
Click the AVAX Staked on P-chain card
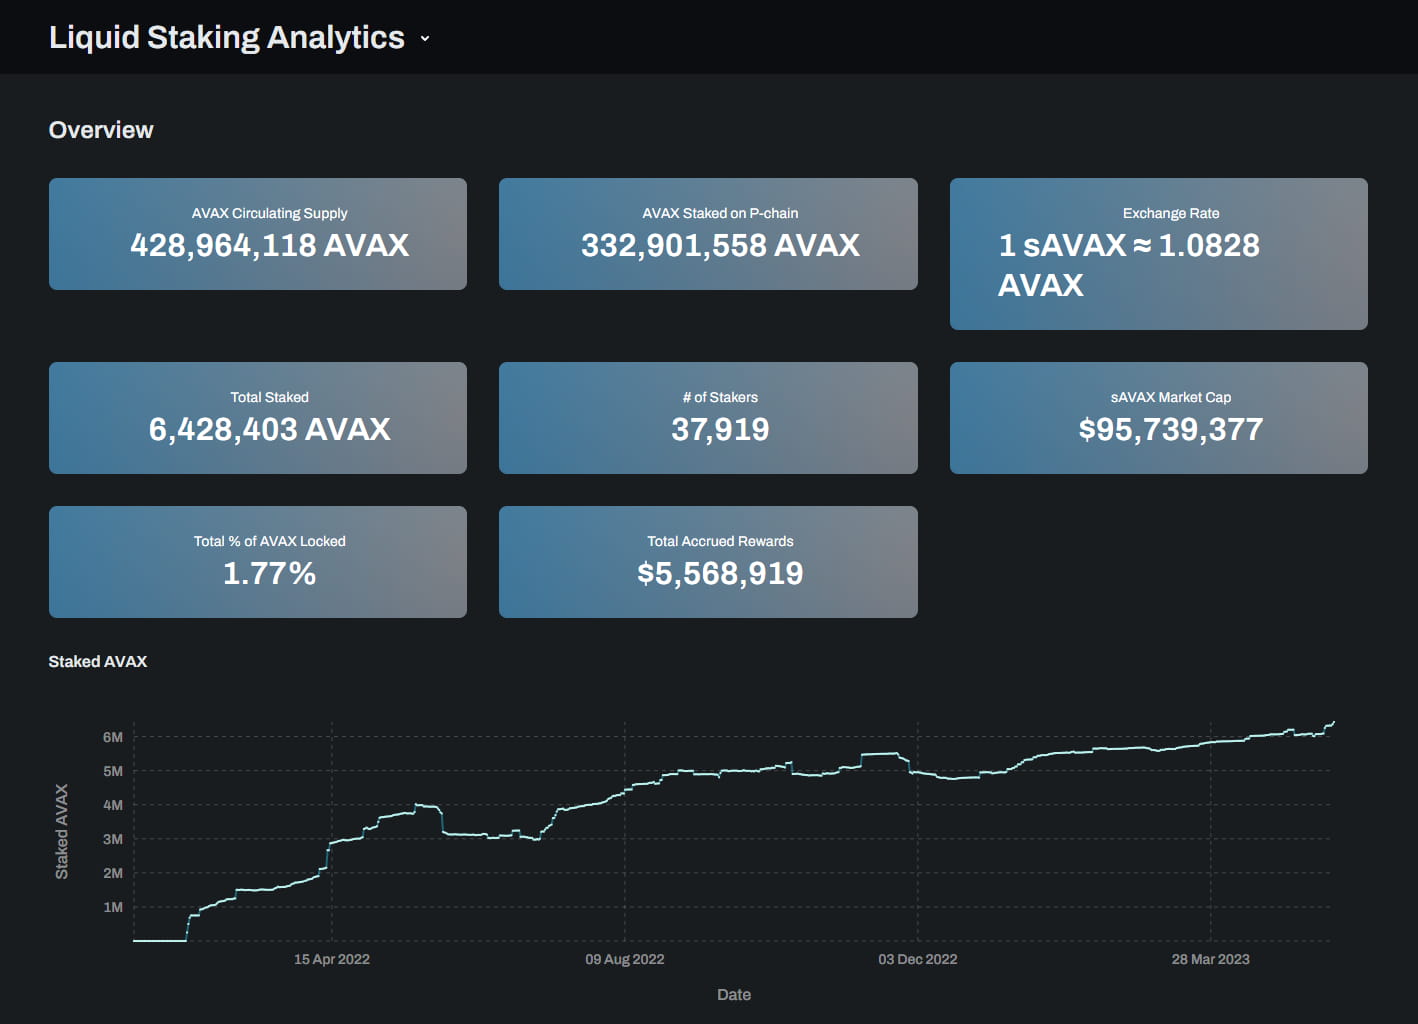(x=708, y=233)
